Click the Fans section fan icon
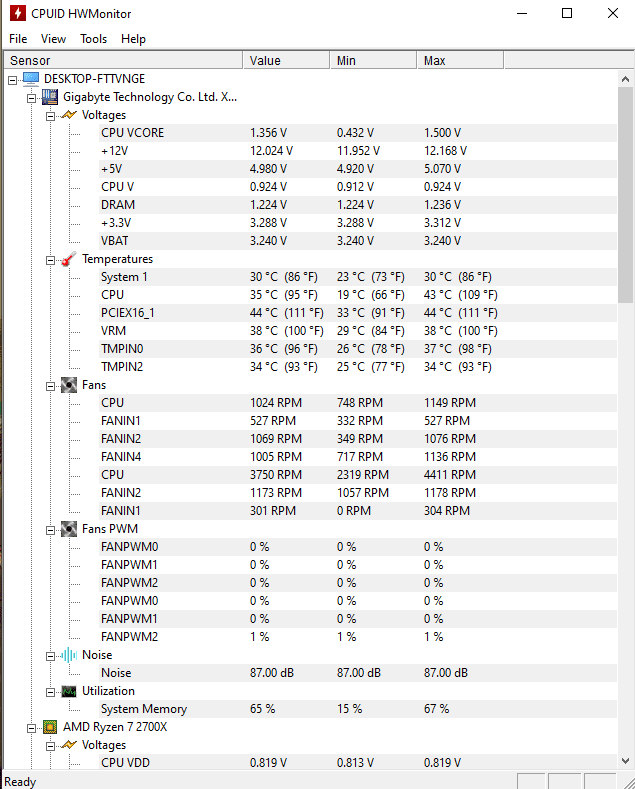 (x=69, y=385)
